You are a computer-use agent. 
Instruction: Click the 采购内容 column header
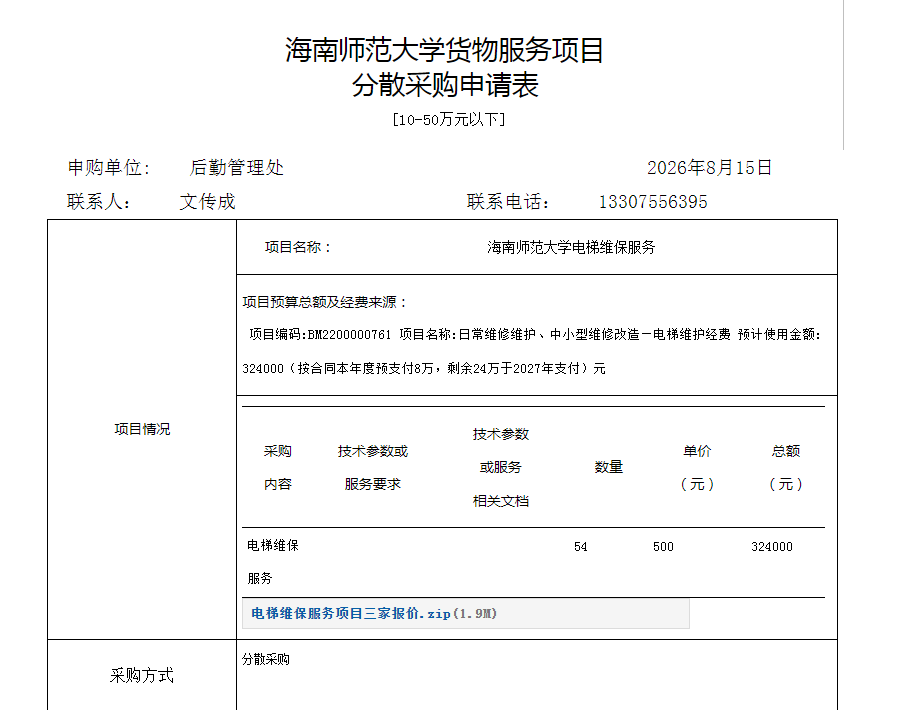[277, 467]
